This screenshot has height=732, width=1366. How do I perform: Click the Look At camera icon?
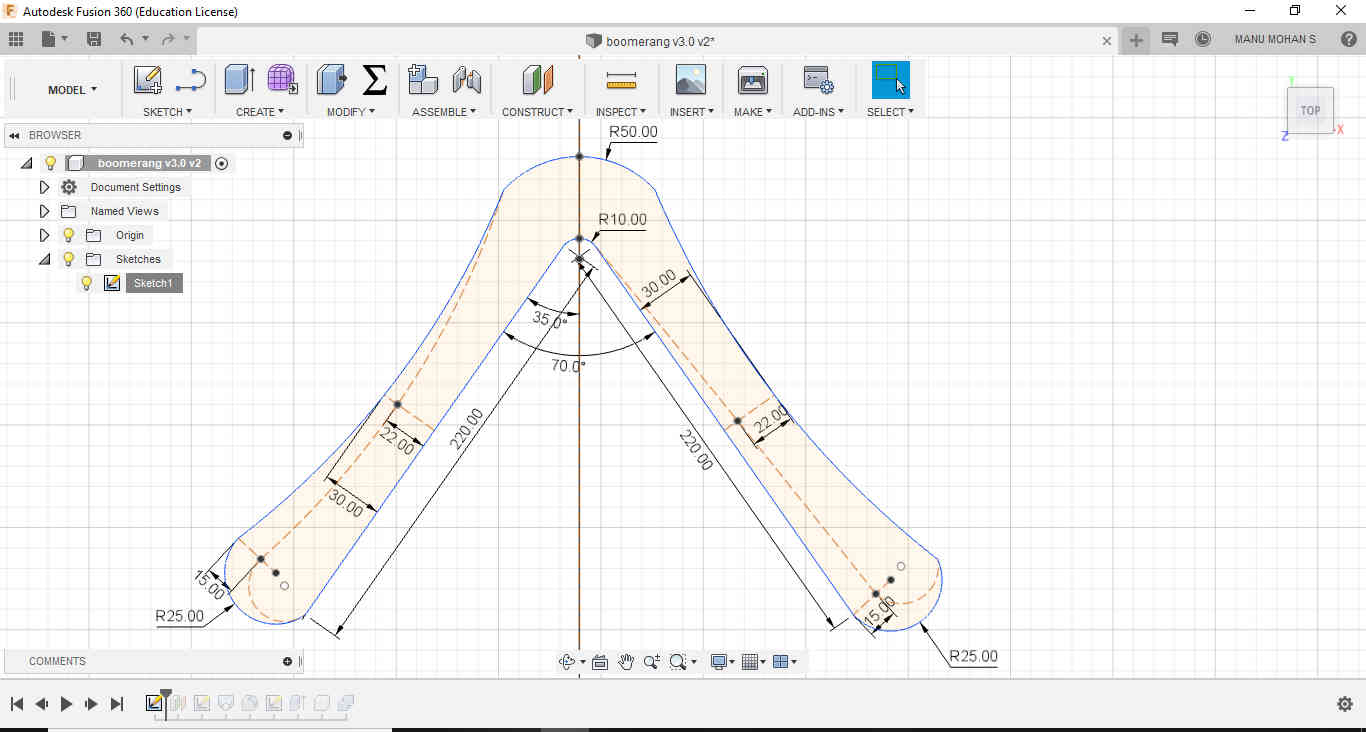point(600,662)
